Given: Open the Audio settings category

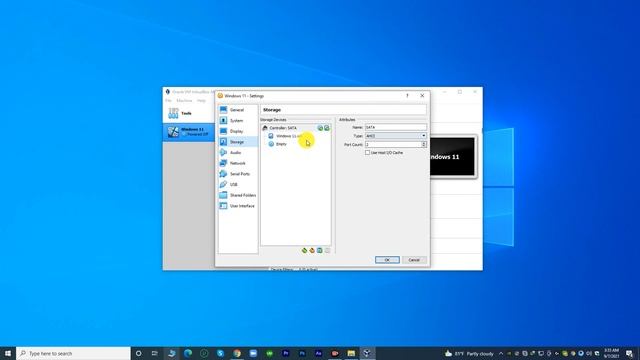Looking at the screenshot, I should [238, 152].
